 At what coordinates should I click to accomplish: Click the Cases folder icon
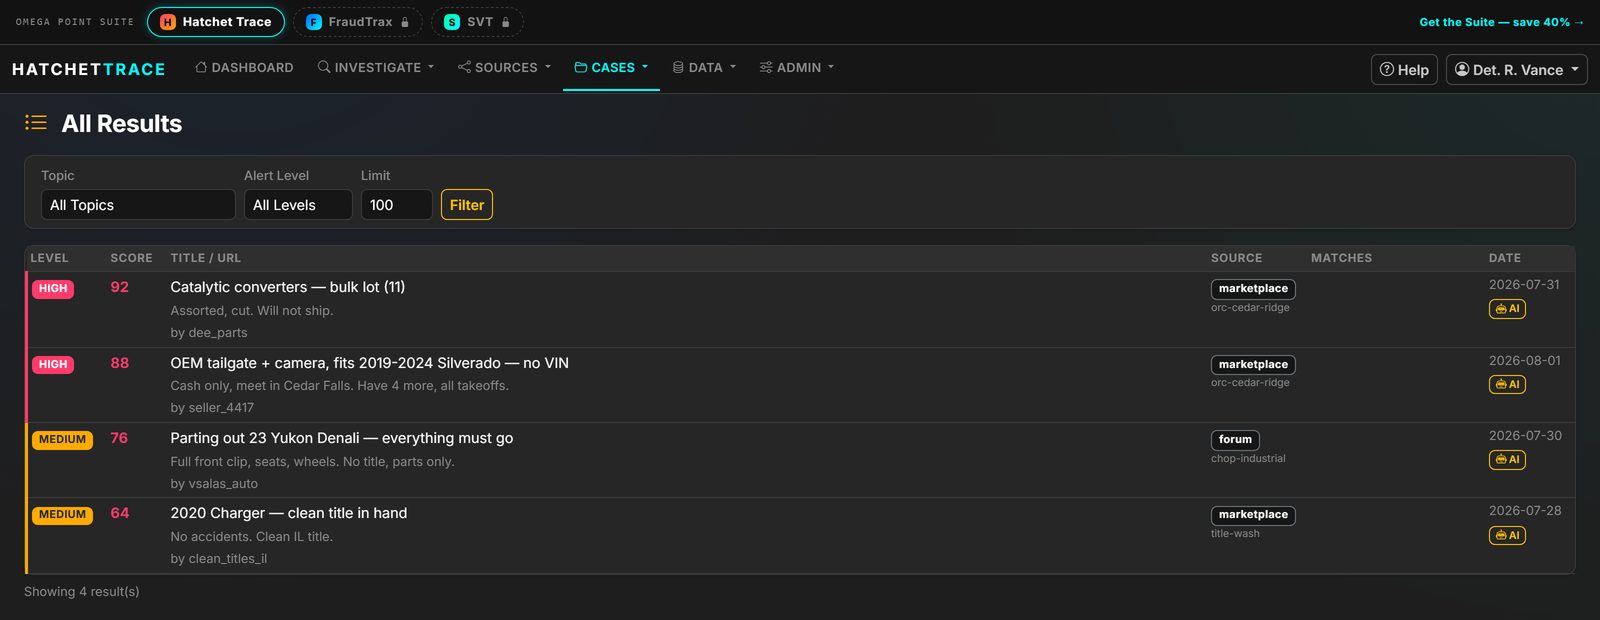pos(581,67)
